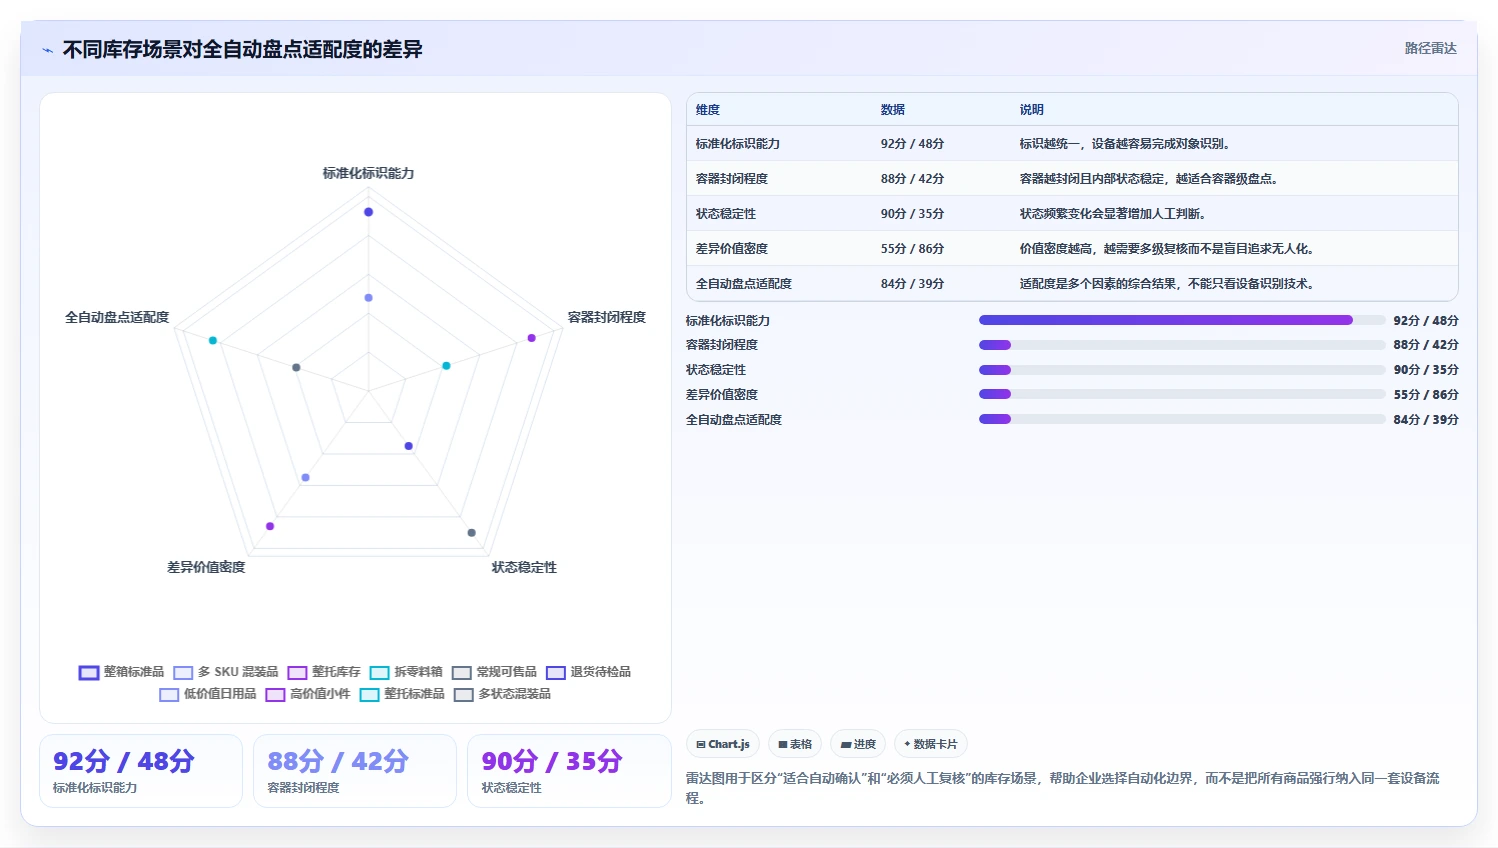Click the 状态稳定性 progress bar
The image size is (1498, 848).
click(1182, 370)
